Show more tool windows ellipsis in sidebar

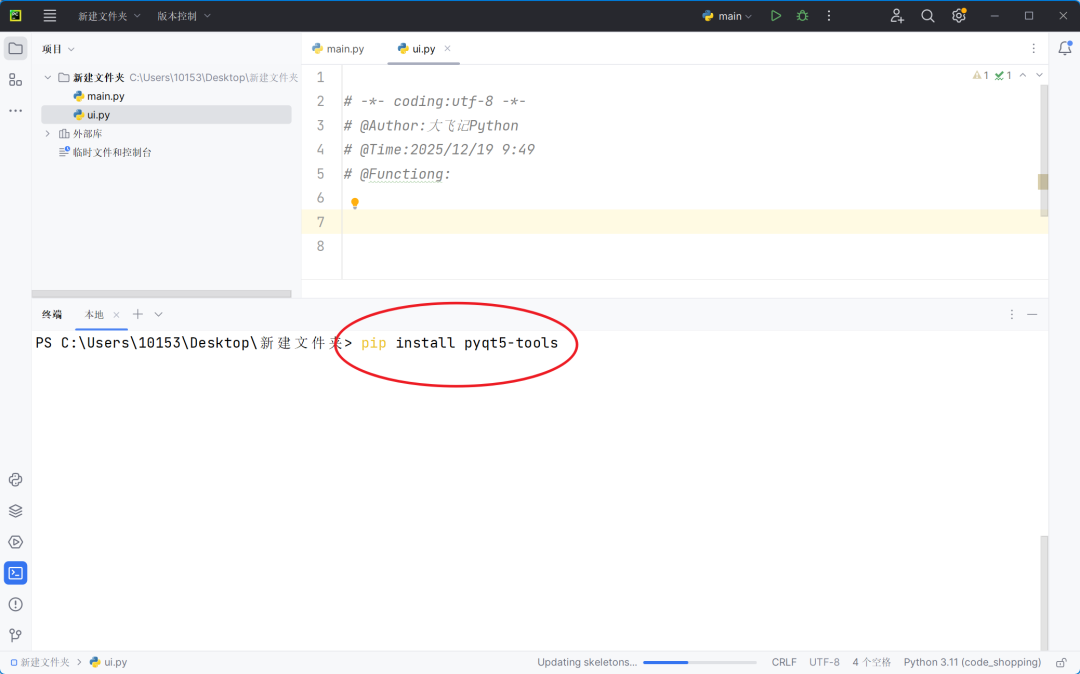point(15,110)
